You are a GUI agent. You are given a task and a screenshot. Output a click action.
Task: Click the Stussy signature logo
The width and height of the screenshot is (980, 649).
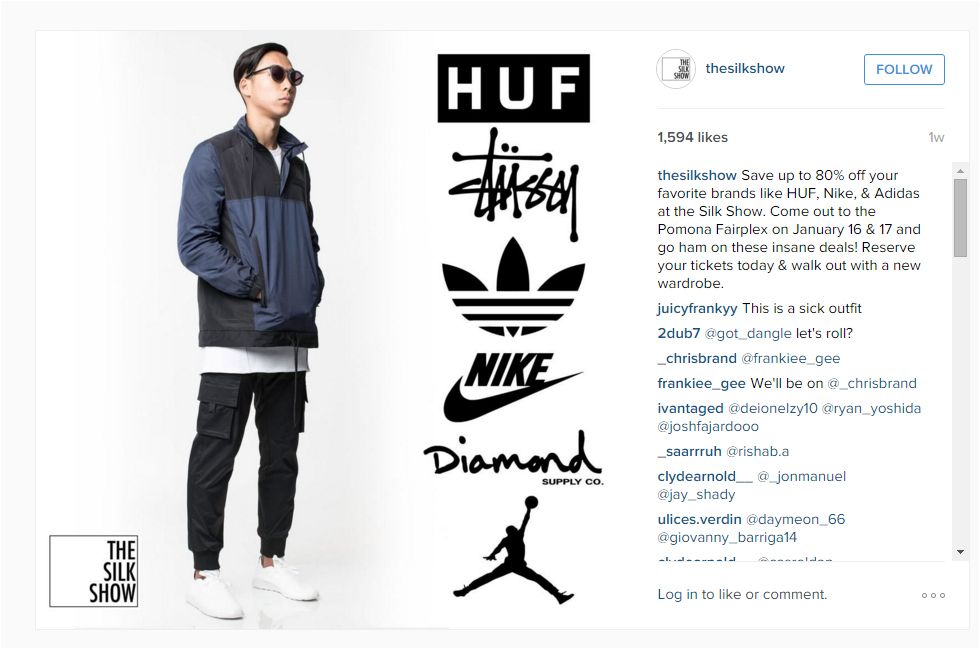pyautogui.click(x=514, y=184)
